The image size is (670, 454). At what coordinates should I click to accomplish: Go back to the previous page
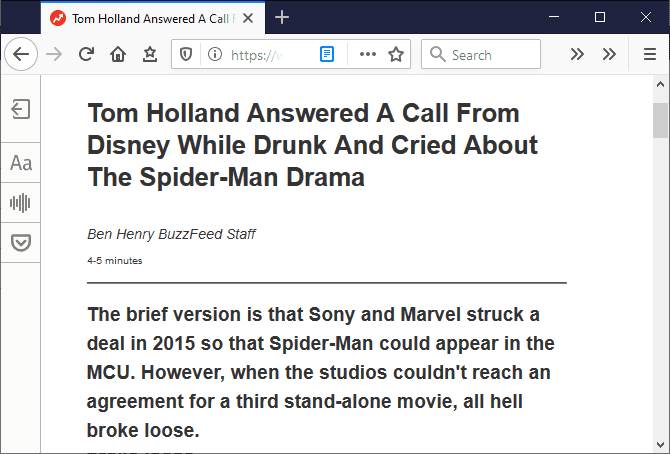(21, 55)
